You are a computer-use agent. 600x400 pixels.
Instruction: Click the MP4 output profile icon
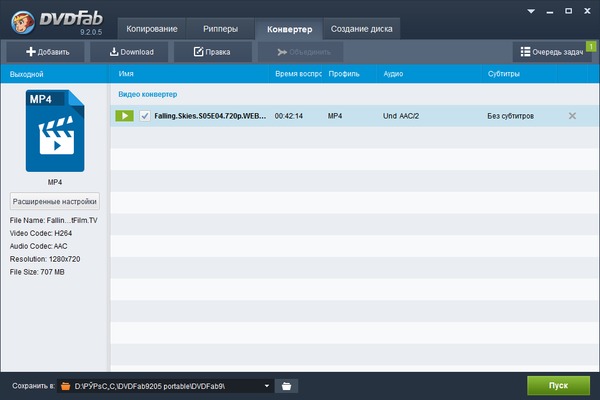tap(55, 132)
